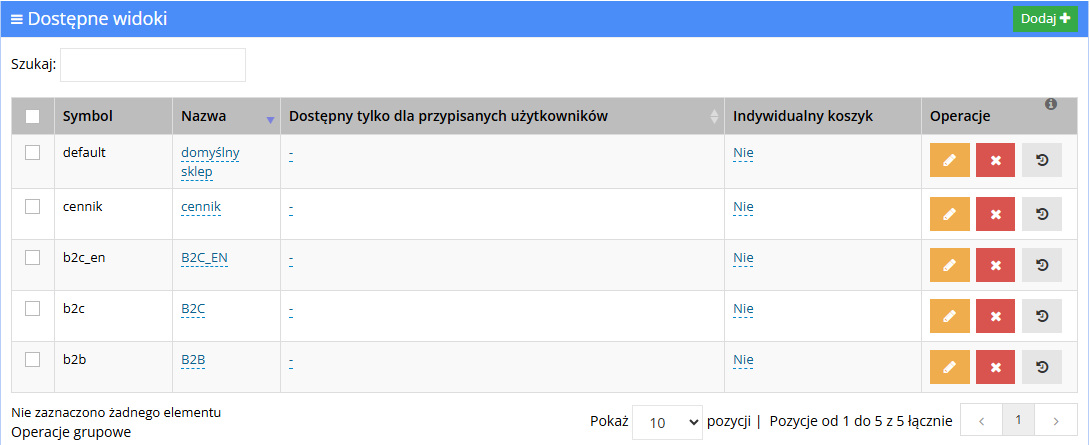Edit the b2c view row

coord(950,316)
